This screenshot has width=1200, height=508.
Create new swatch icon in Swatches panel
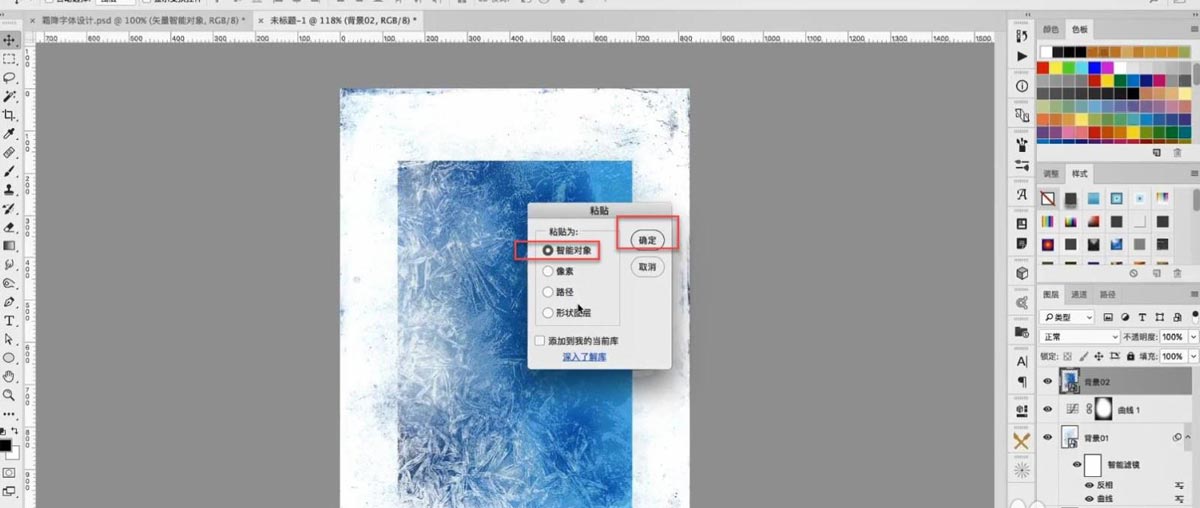(x=1157, y=153)
